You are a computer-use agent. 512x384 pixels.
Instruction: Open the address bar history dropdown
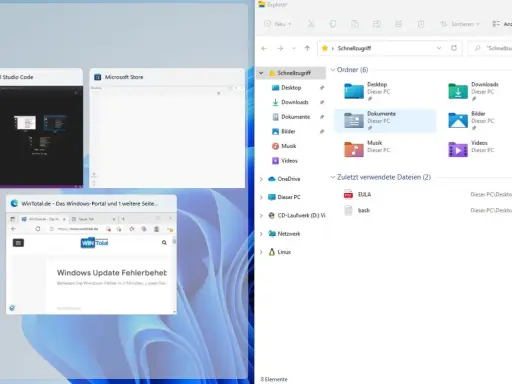(439, 48)
